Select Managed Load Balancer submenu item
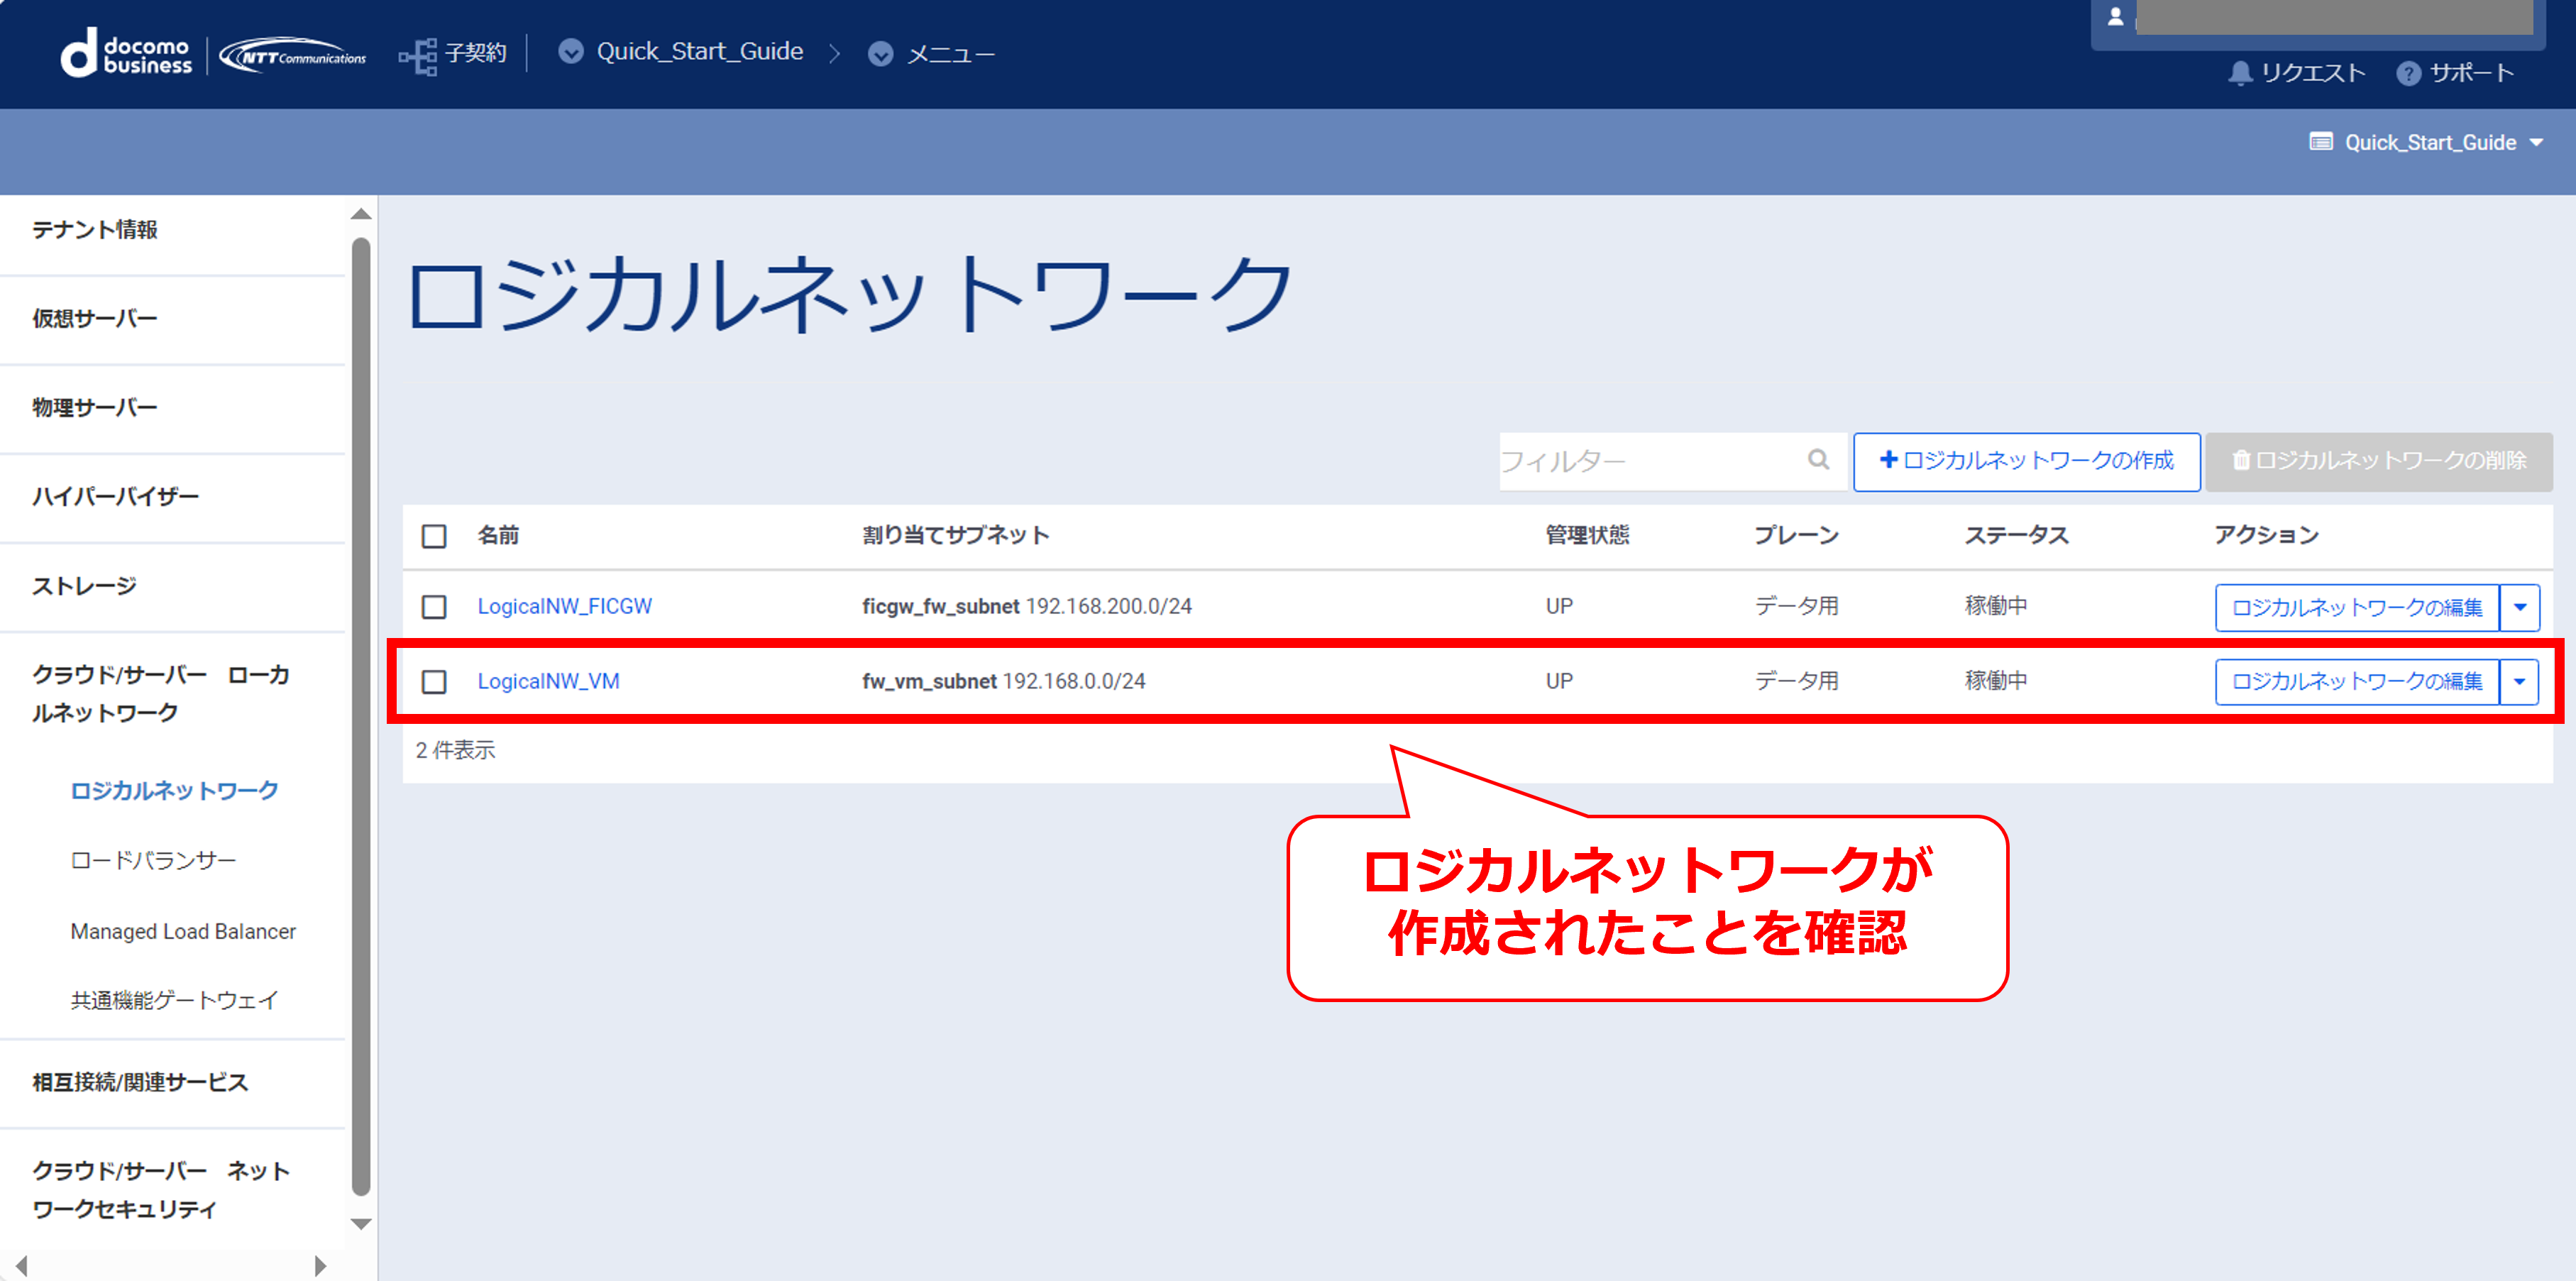The image size is (2576, 1281). point(183,932)
